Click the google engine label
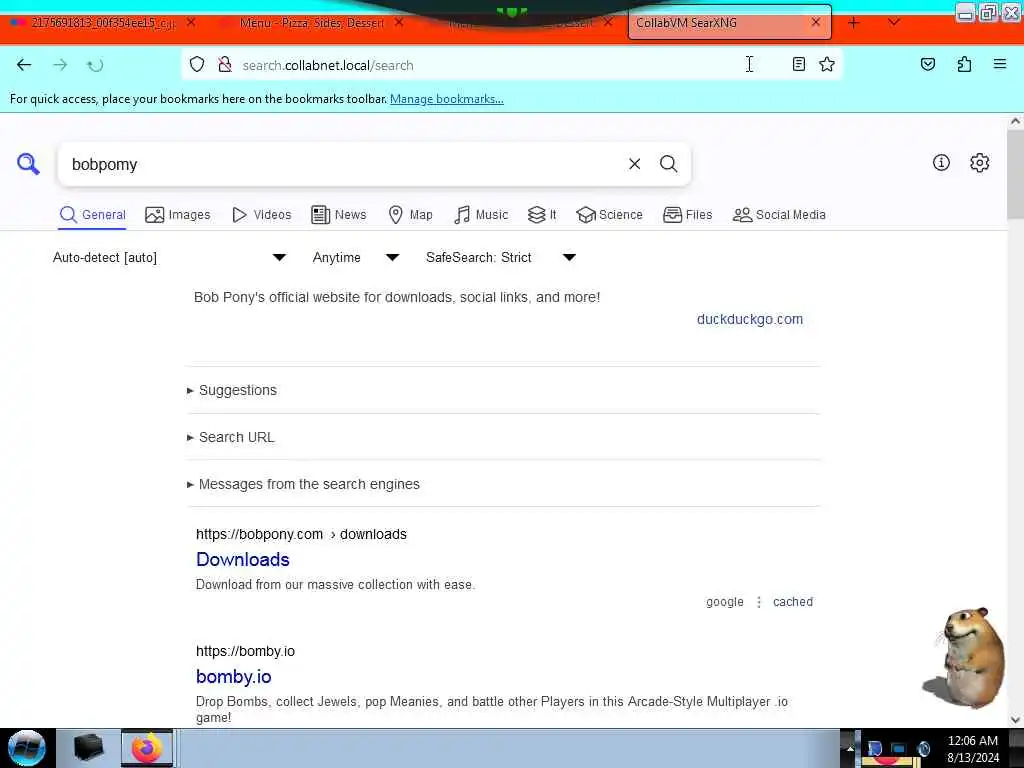 (725, 601)
